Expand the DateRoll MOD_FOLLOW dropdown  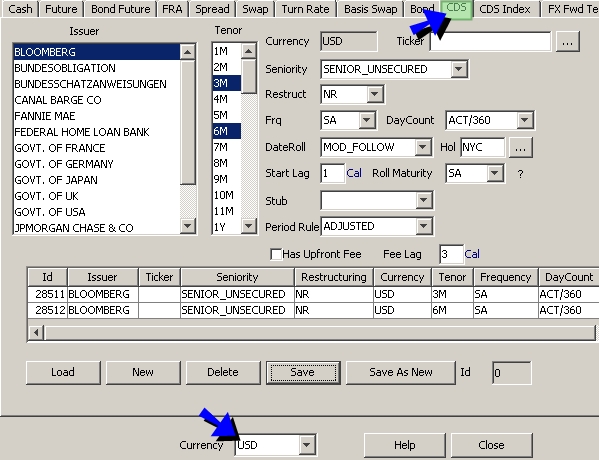pyautogui.click(x=423, y=147)
